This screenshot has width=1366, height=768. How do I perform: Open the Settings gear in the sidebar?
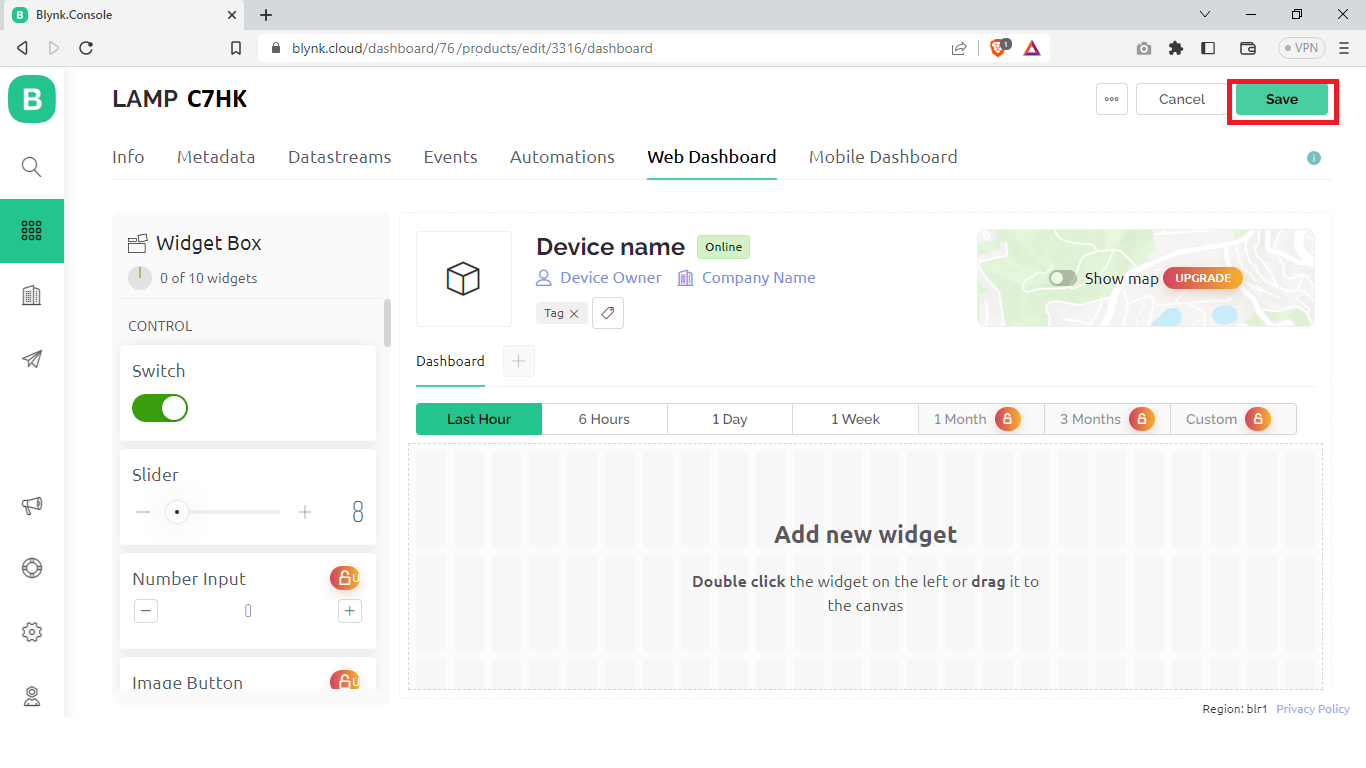coord(31,631)
